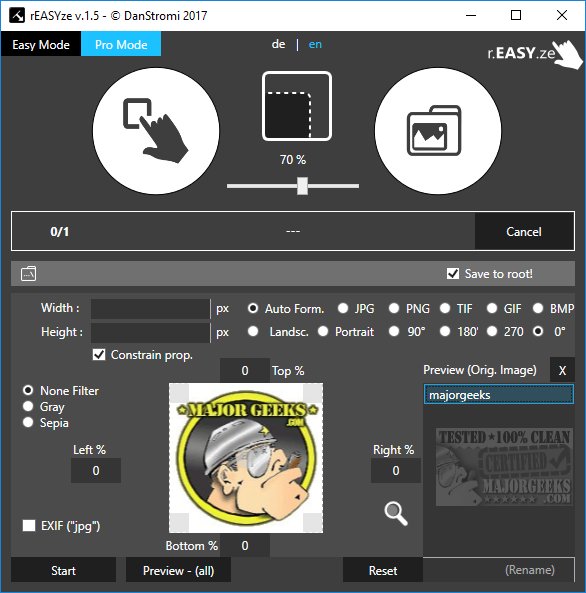
Task: Click the Preview - (all) button
Action: [178, 570]
